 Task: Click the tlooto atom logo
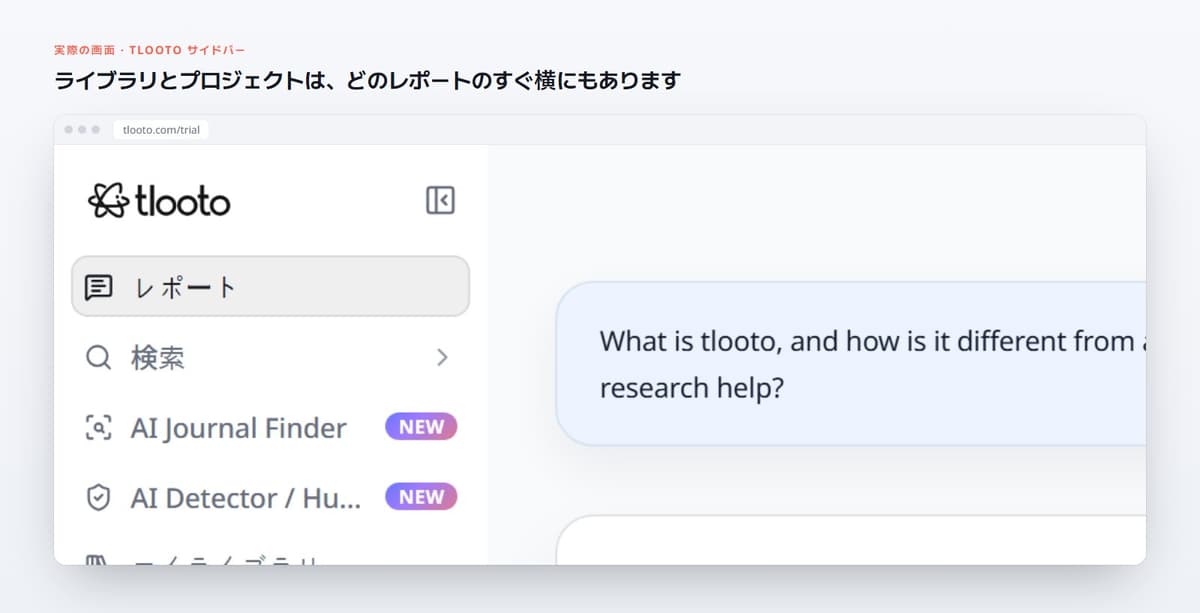(108, 201)
